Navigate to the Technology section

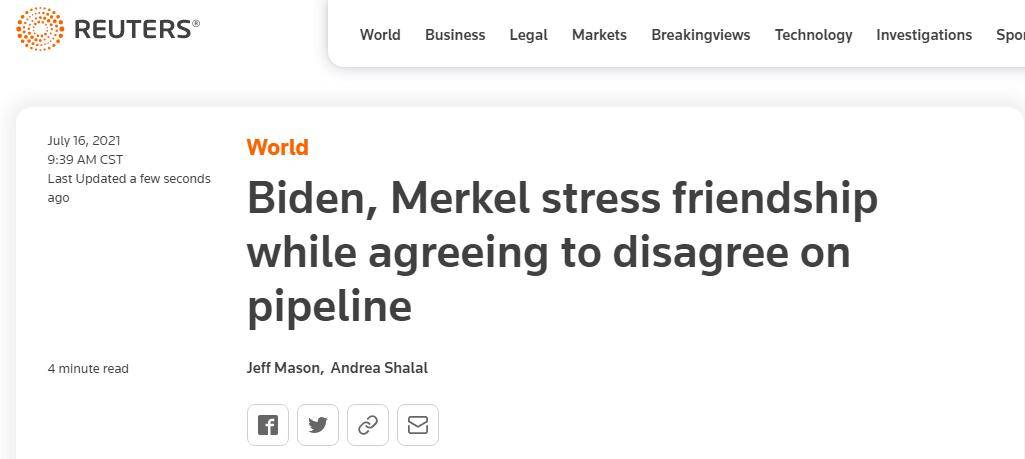[813, 35]
